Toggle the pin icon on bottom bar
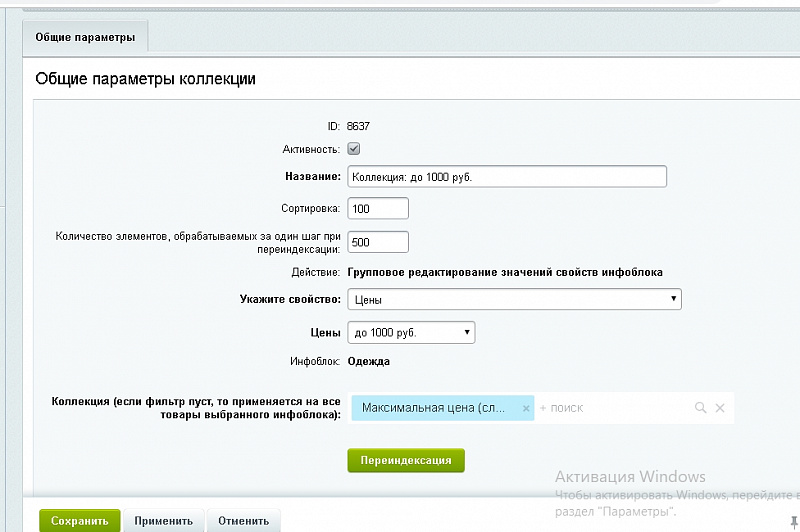Screen dimensions: 800x532 tap(794, 522)
